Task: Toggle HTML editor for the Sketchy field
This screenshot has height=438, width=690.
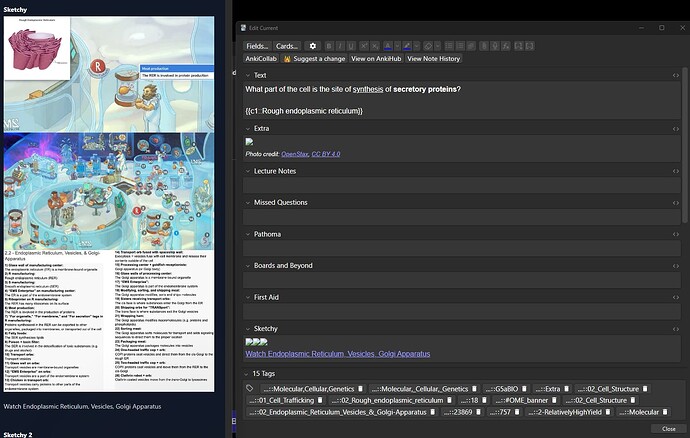Action: point(675,329)
